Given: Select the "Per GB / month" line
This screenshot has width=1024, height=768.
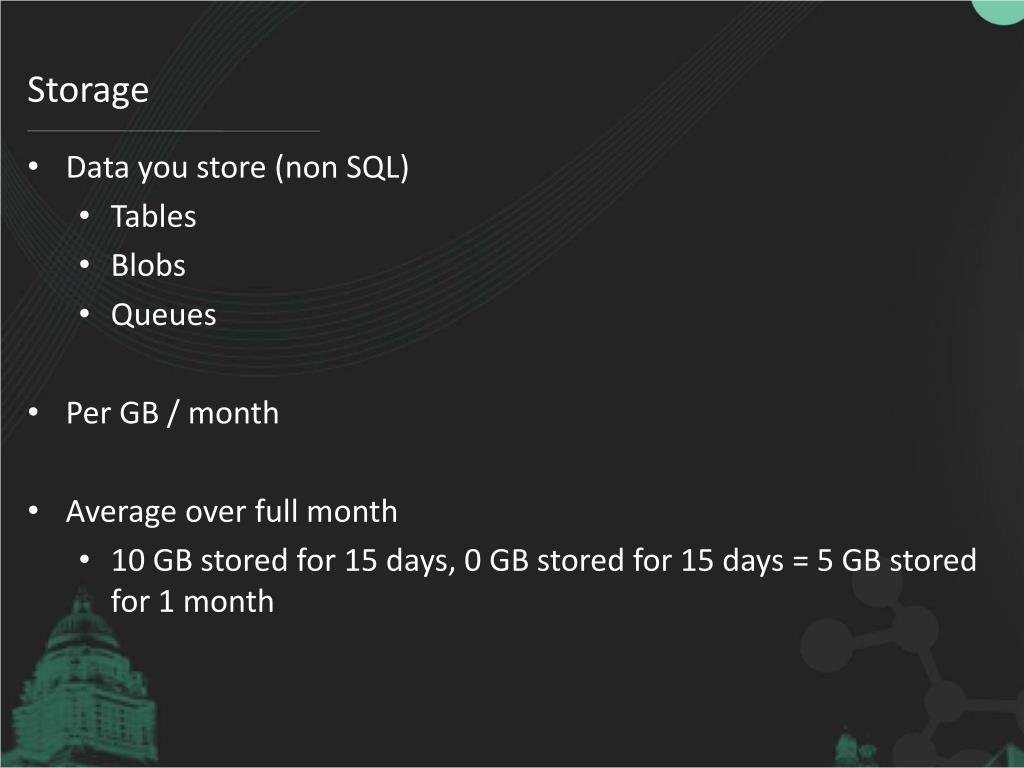Looking at the screenshot, I should (172, 413).
